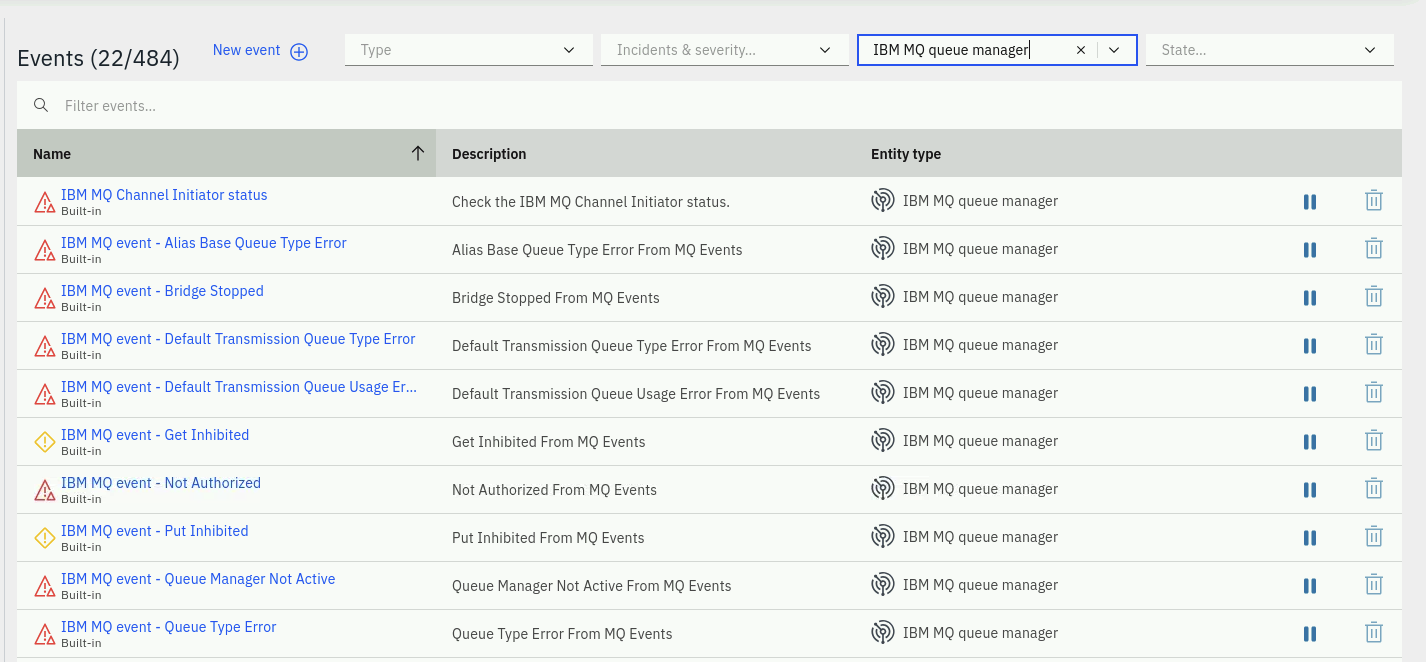1426x662 pixels.
Task: Open the Incidents & severity dropdown
Action: coord(725,50)
